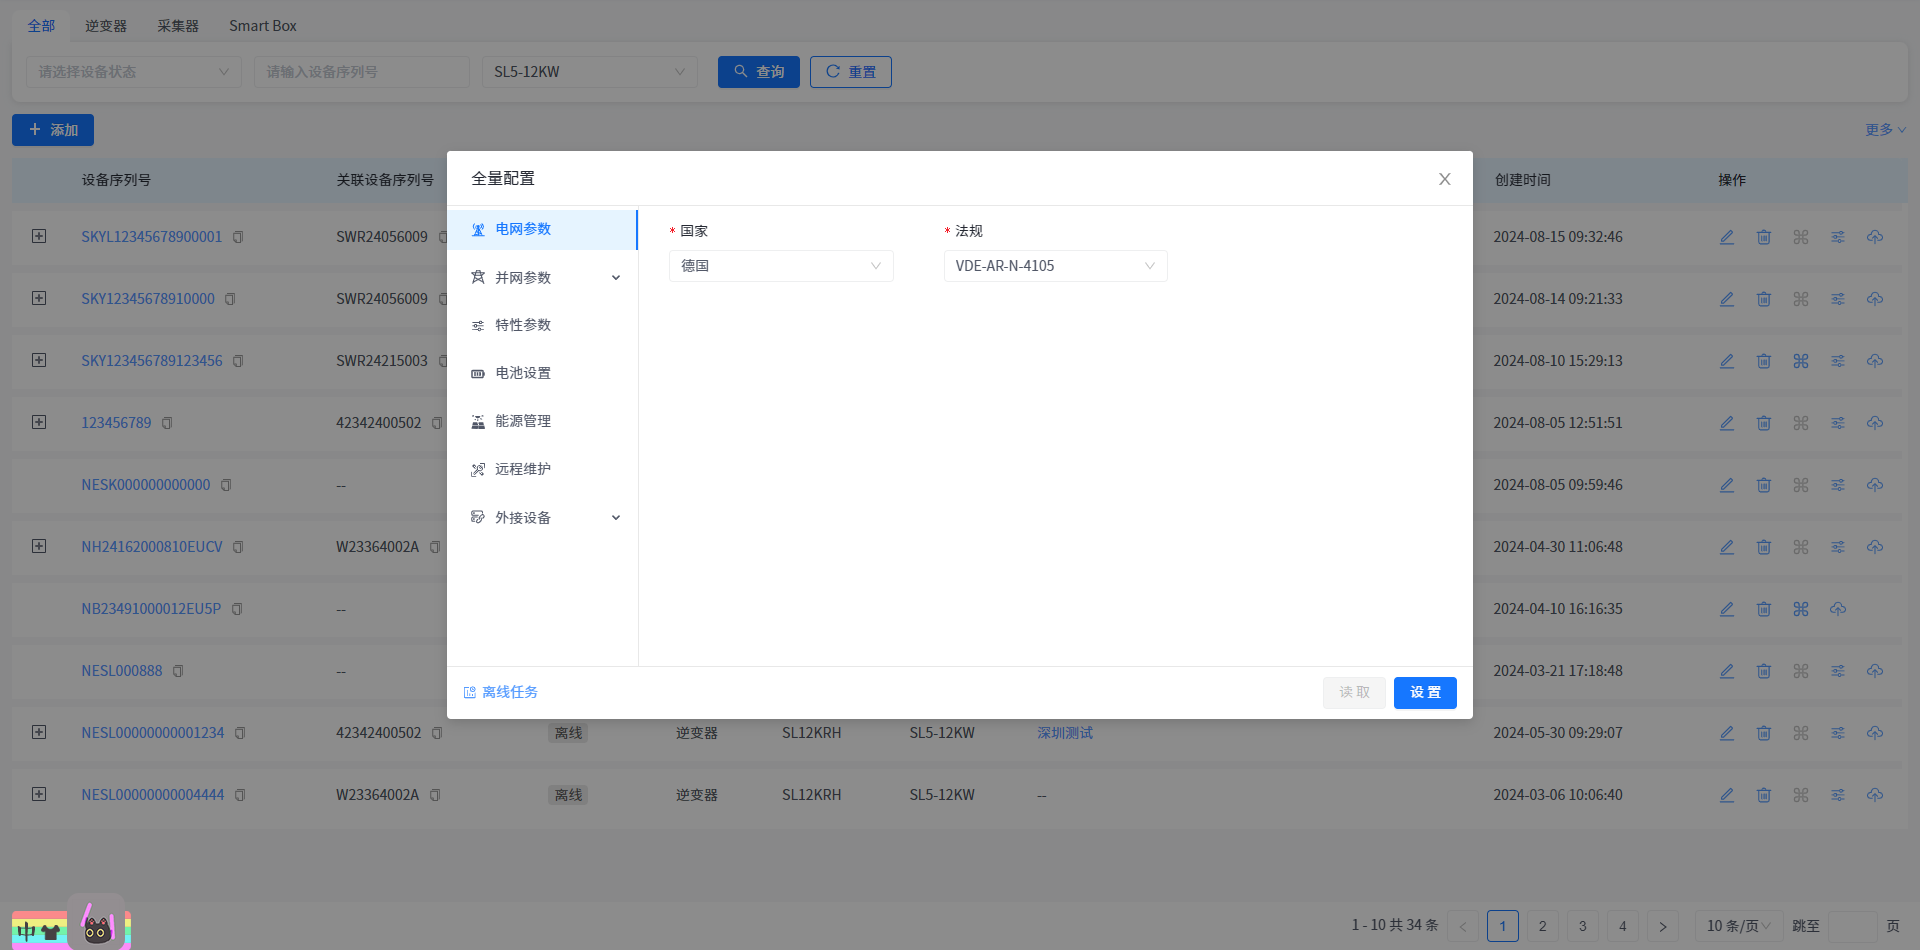Copy serial number NH24162000810EUCV
The image size is (1920, 950).
(x=238, y=547)
